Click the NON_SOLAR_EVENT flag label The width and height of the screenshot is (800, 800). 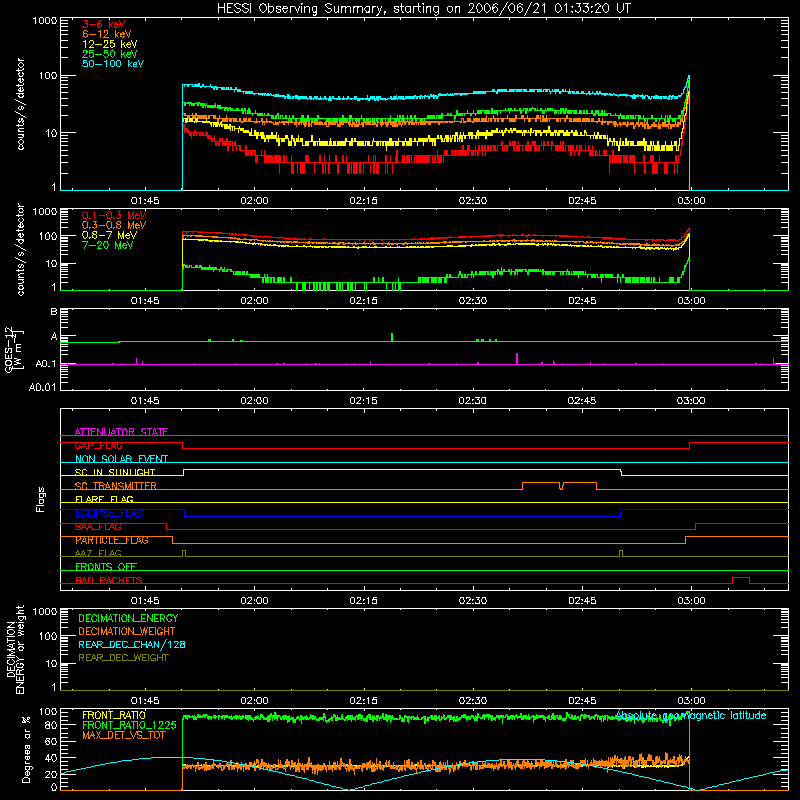[121, 459]
